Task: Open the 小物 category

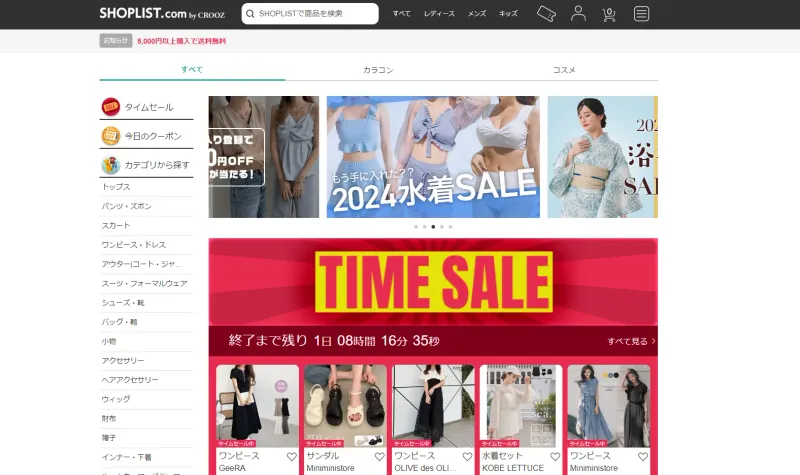Action: click(146, 341)
